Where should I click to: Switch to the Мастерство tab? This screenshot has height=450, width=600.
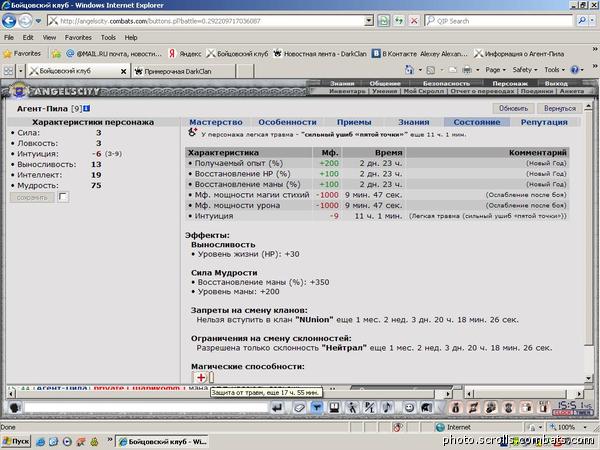click(216, 122)
